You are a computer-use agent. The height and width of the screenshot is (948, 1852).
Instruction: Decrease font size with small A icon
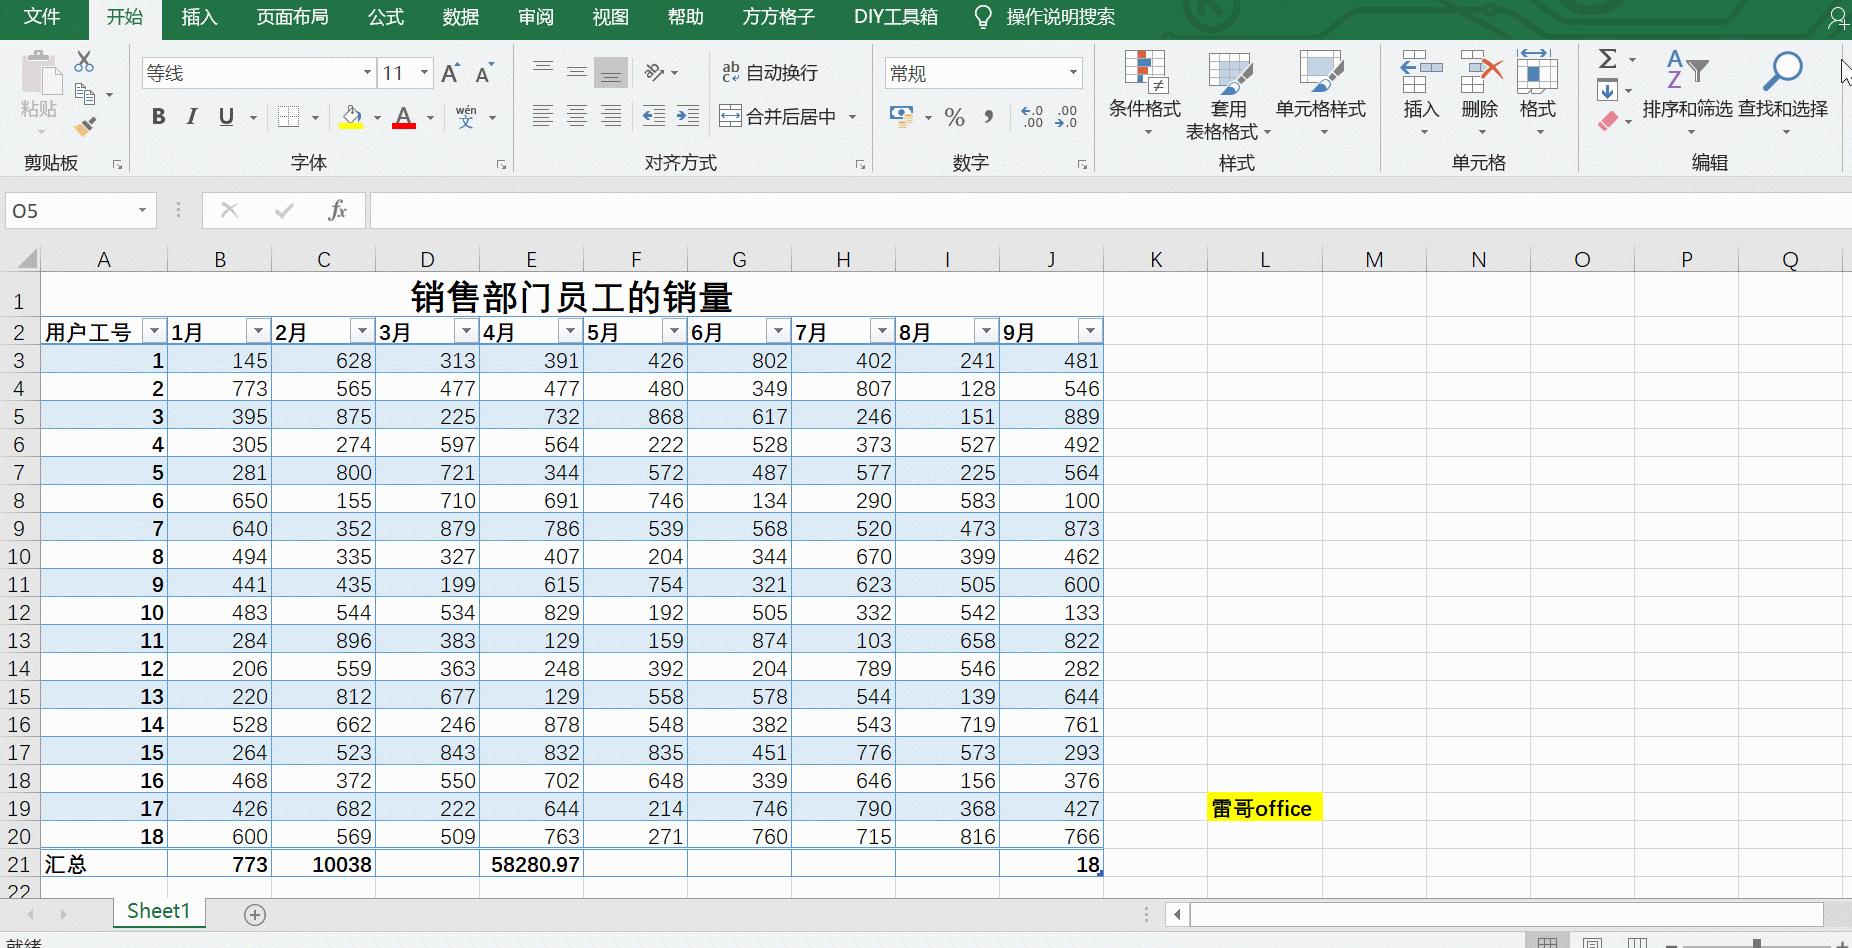[485, 73]
